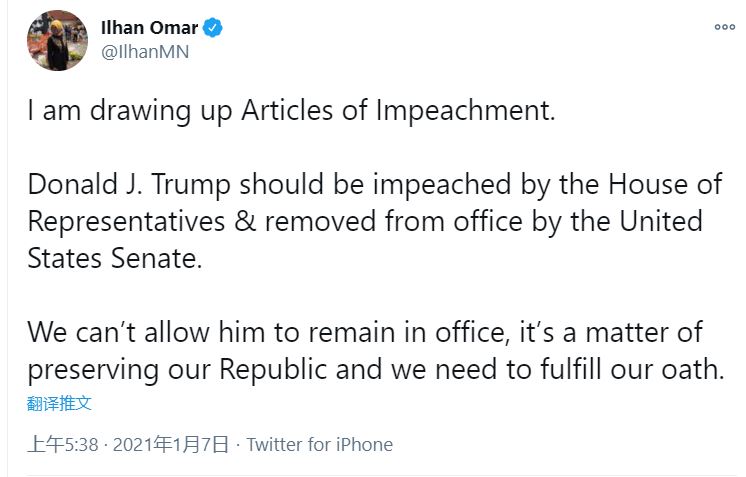
Task: Click the 2021年1月7日 date text
Action: (x=171, y=444)
